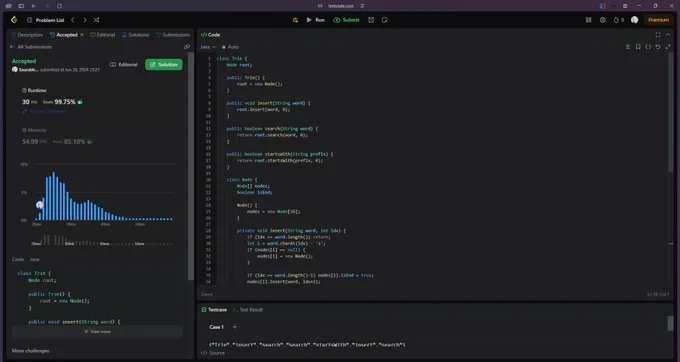Toggle Auto mode beside language selector
This screenshot has width=680, height=362.
230,47
